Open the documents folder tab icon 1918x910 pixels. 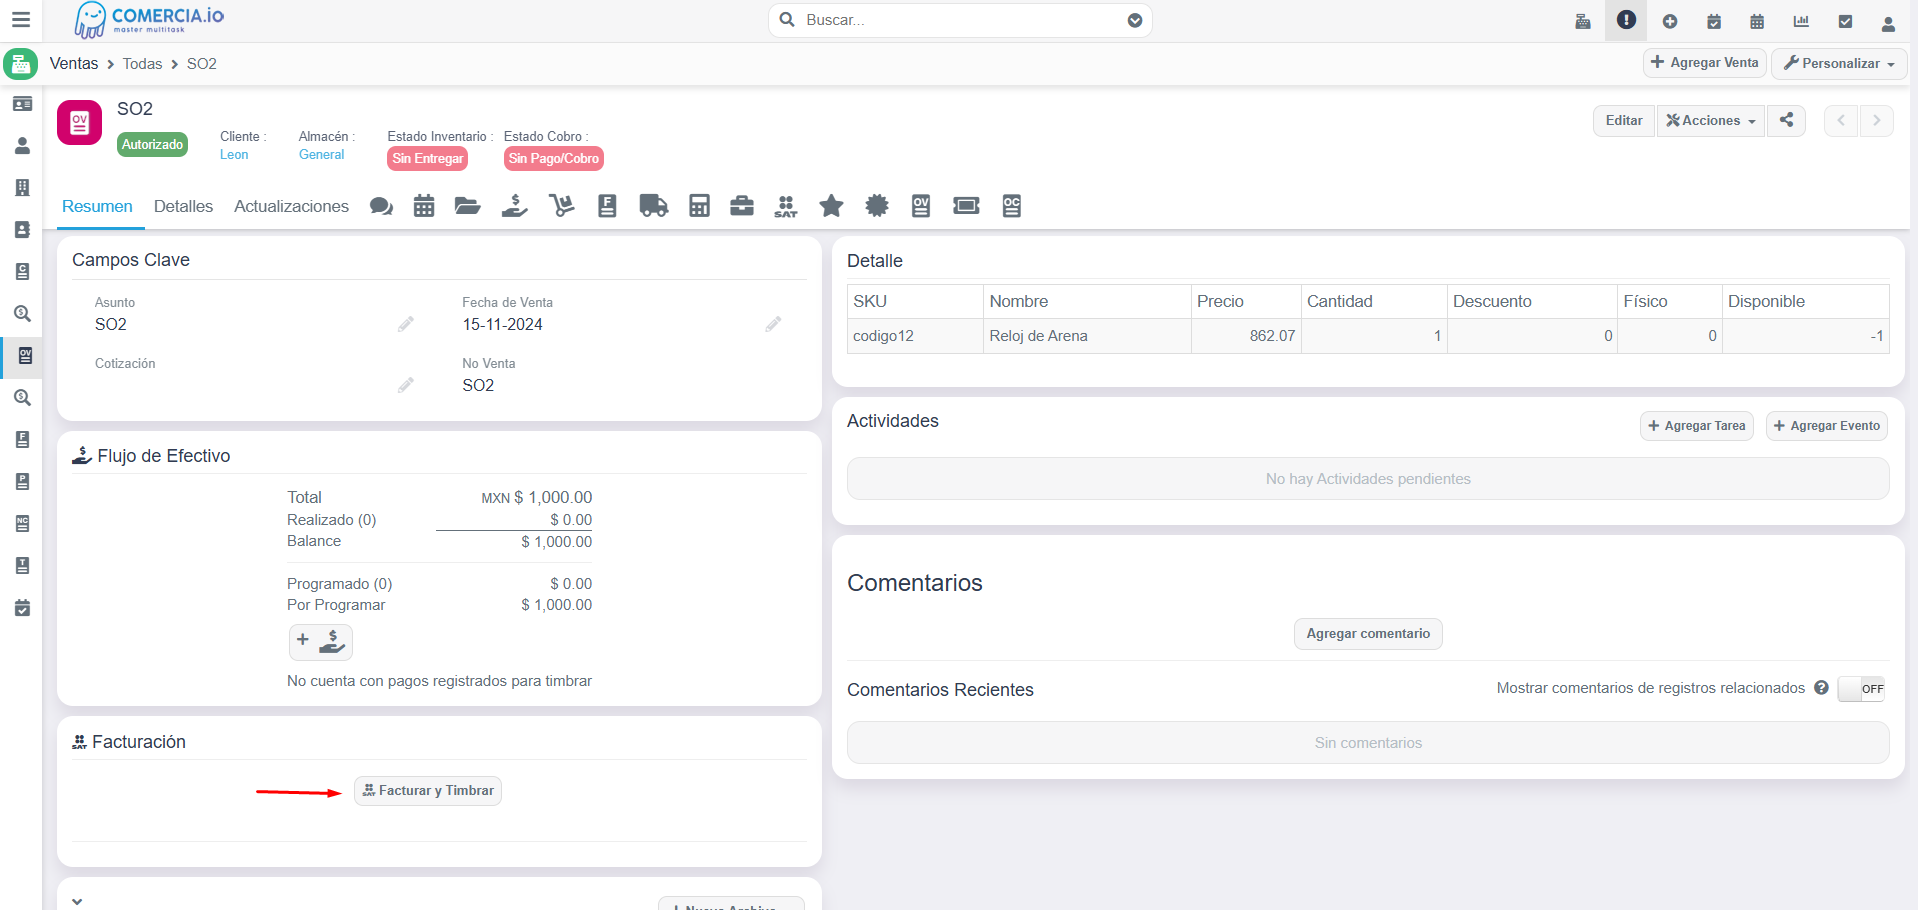(467, 206)
